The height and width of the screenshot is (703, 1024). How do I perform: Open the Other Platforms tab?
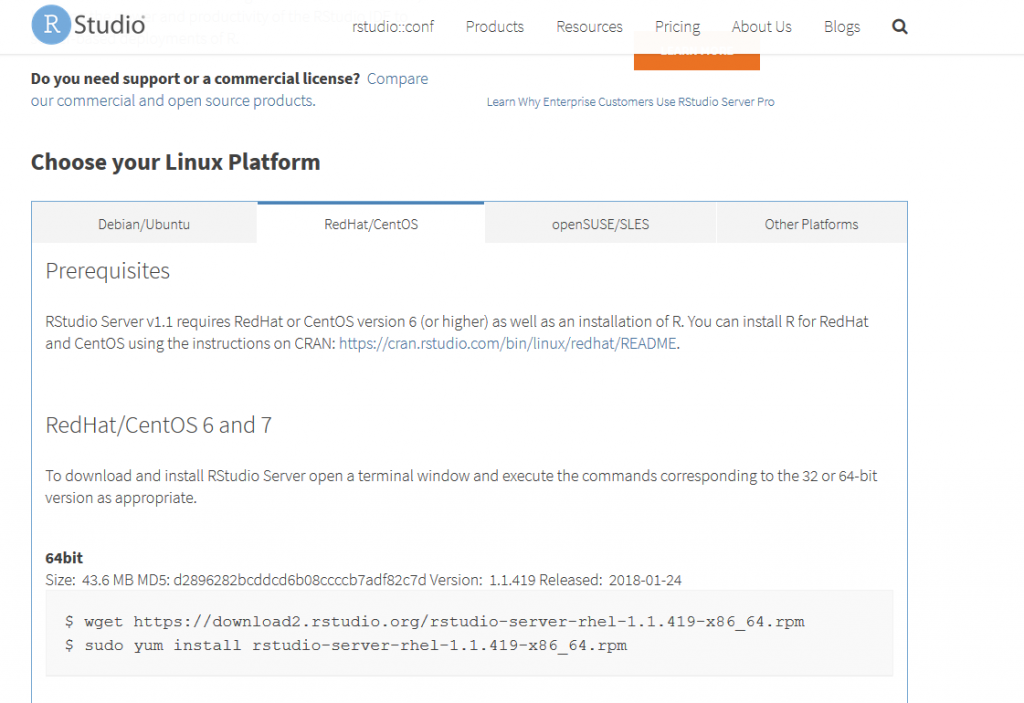pyautogui.click(x=811, y=224)
